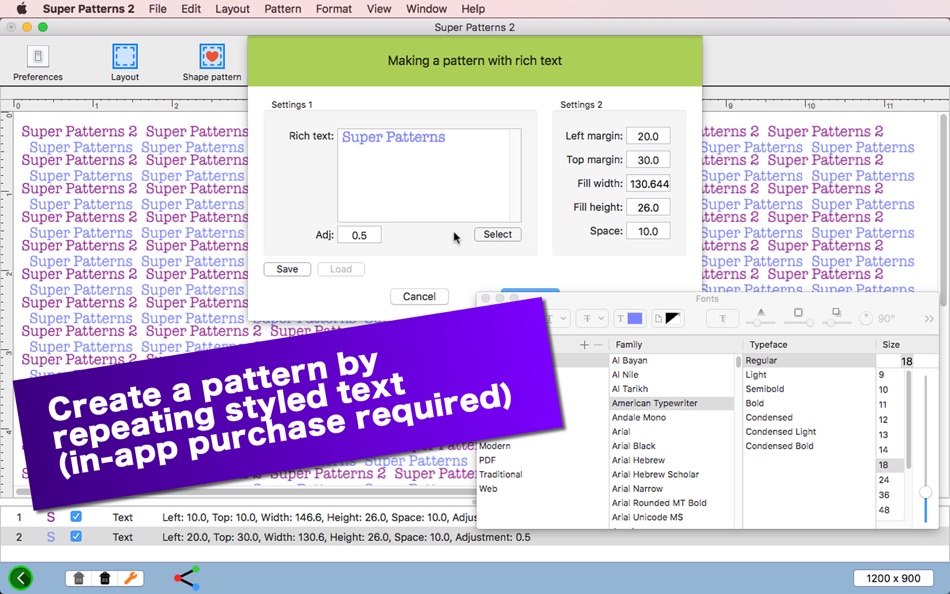
Task: Click the Fill height field
Action: point(648,207)
